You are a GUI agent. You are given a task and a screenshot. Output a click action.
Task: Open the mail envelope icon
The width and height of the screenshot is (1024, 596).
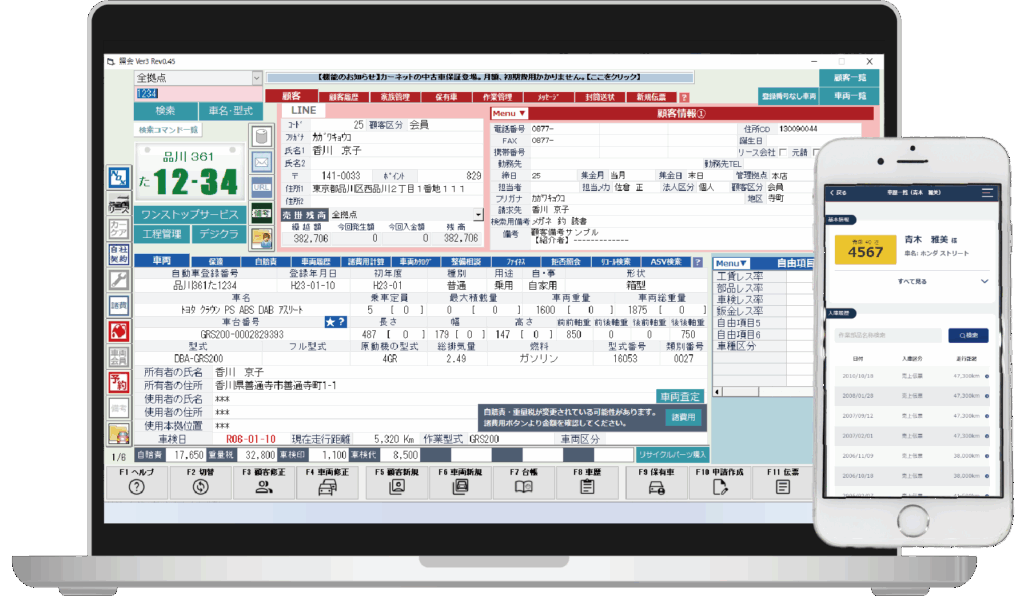(x=262, y=162)
